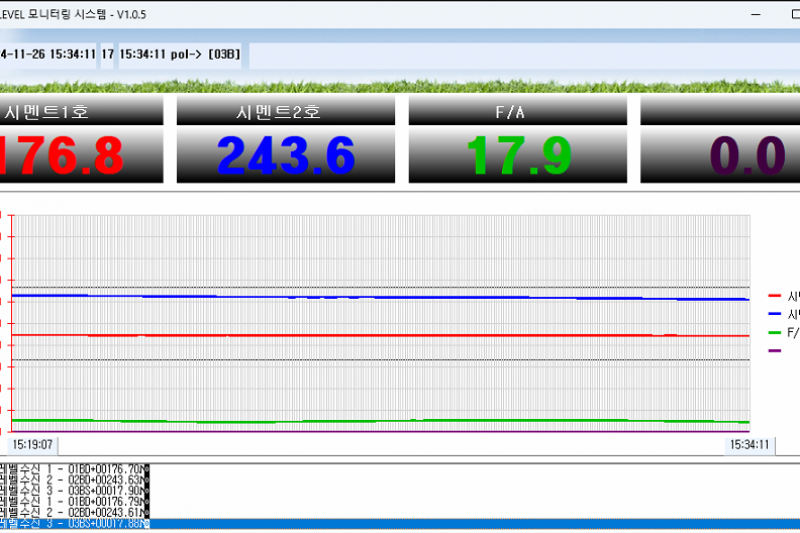
Task: Click the 15:34:11 chart end time label
Action: [x=749, y=445]
